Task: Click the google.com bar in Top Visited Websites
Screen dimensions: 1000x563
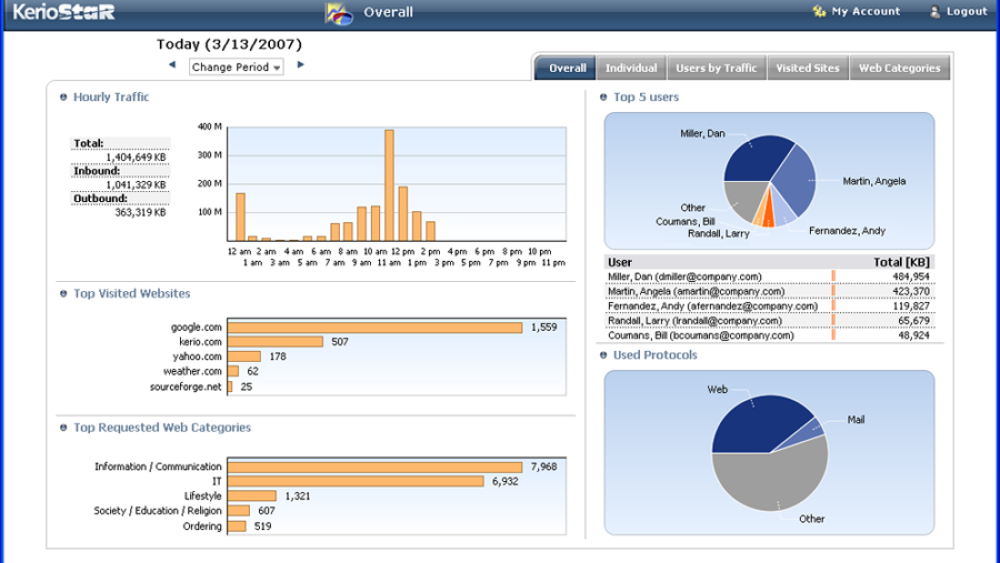Action: click(x=375, y=327)
